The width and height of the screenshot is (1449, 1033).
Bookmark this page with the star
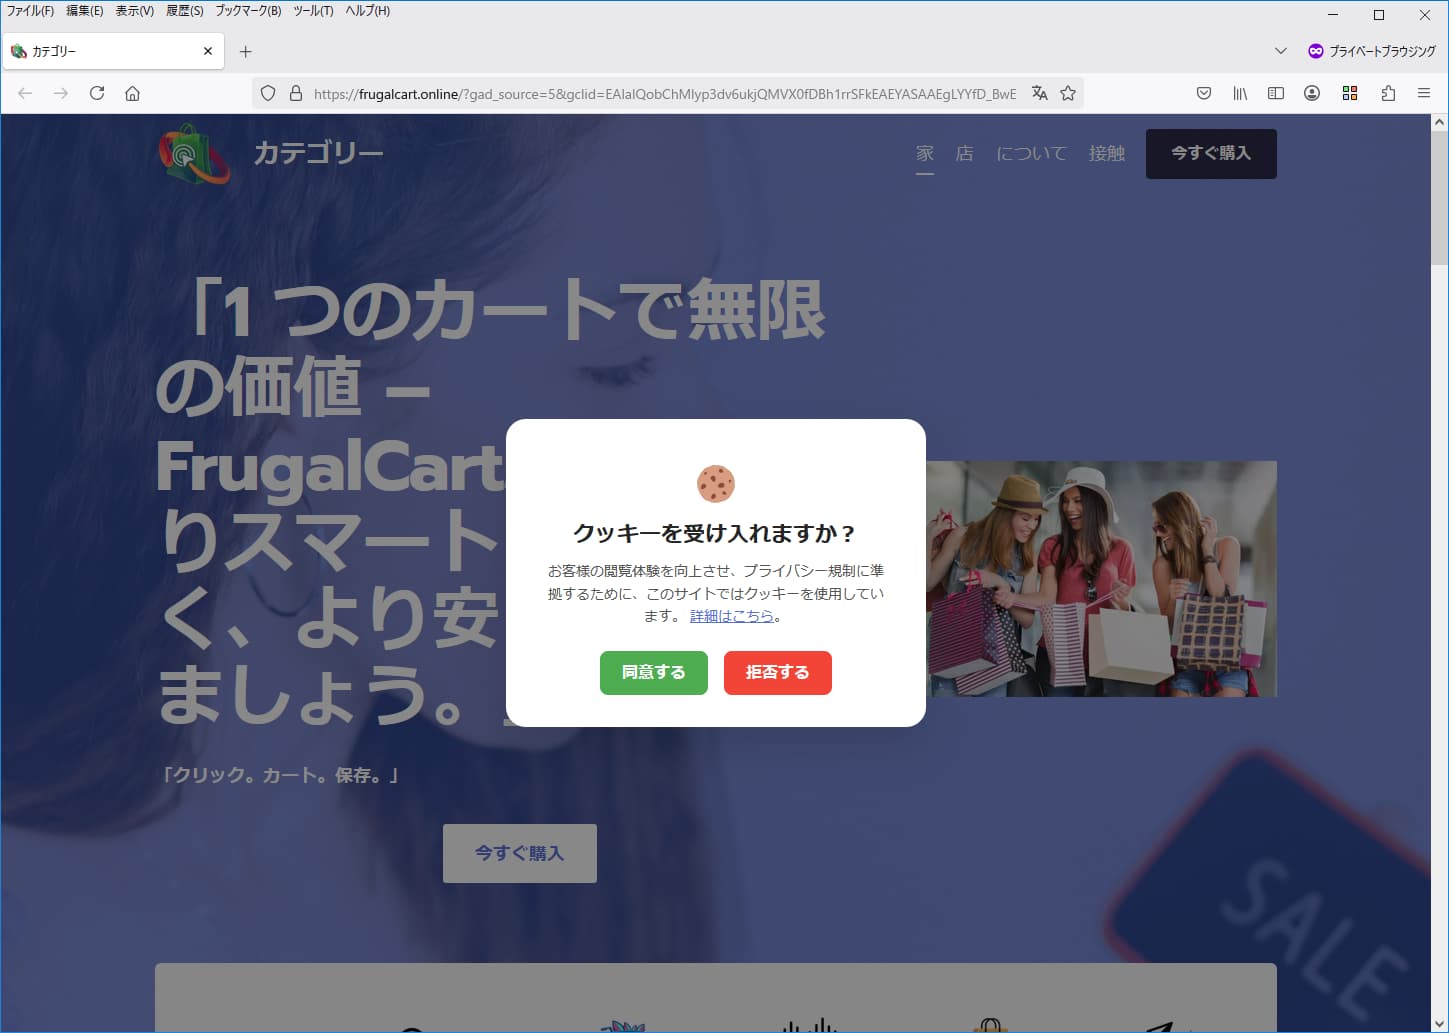click(1068, 93)
